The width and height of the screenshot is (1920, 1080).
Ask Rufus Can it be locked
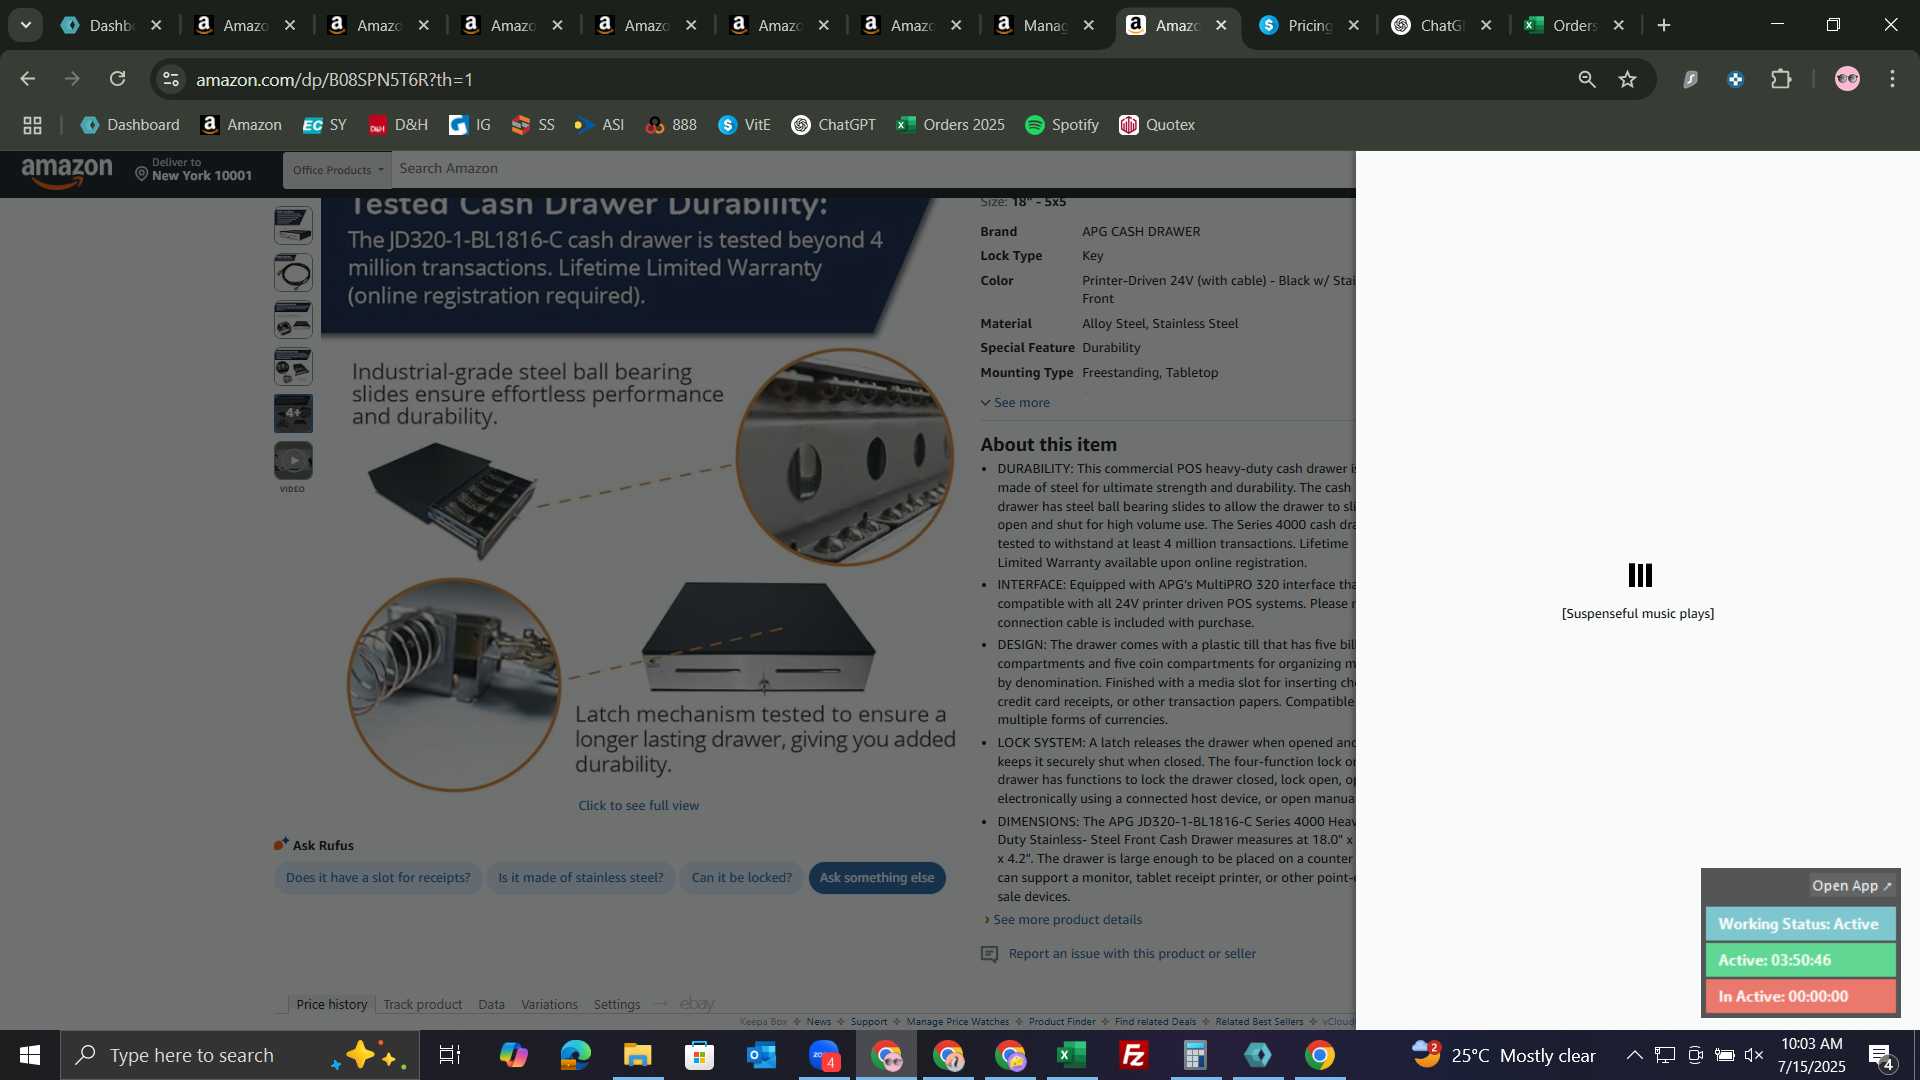(x=741, y=878)
